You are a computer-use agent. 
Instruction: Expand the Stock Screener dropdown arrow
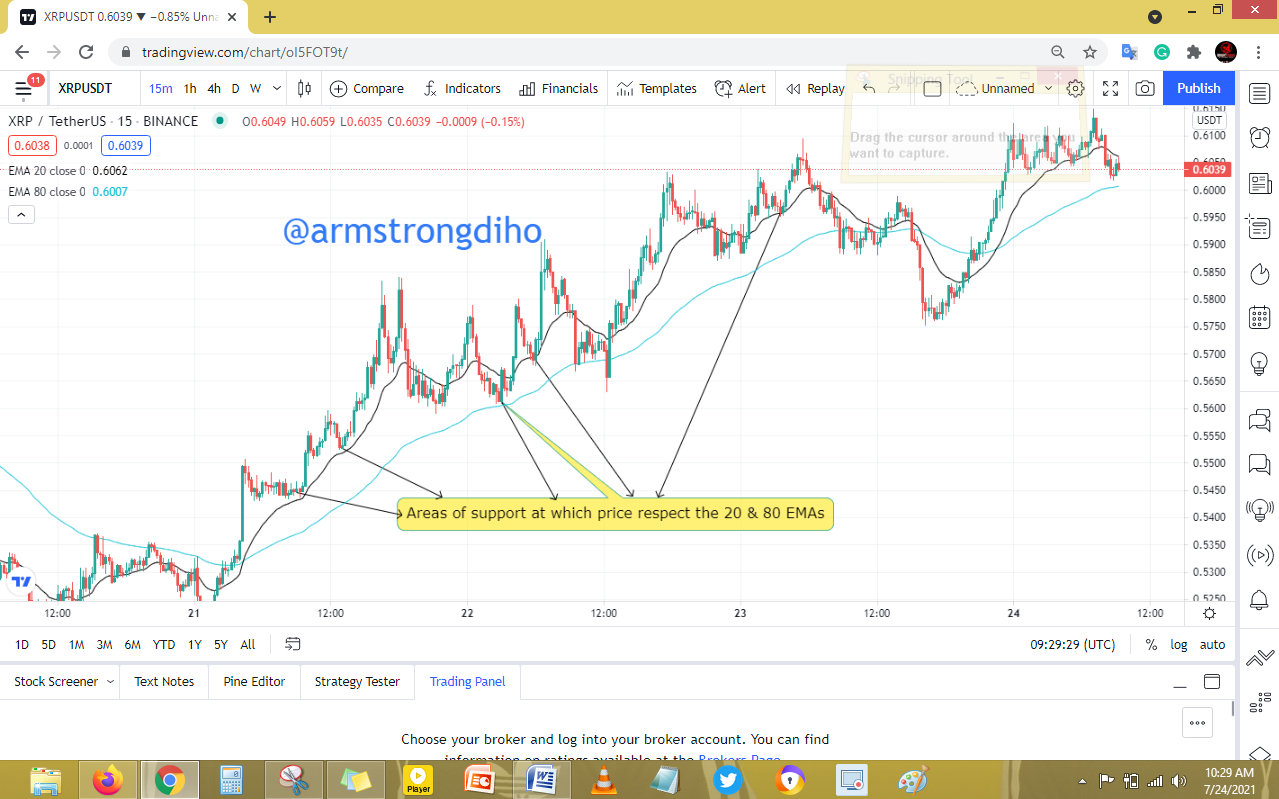click(110, 682)
